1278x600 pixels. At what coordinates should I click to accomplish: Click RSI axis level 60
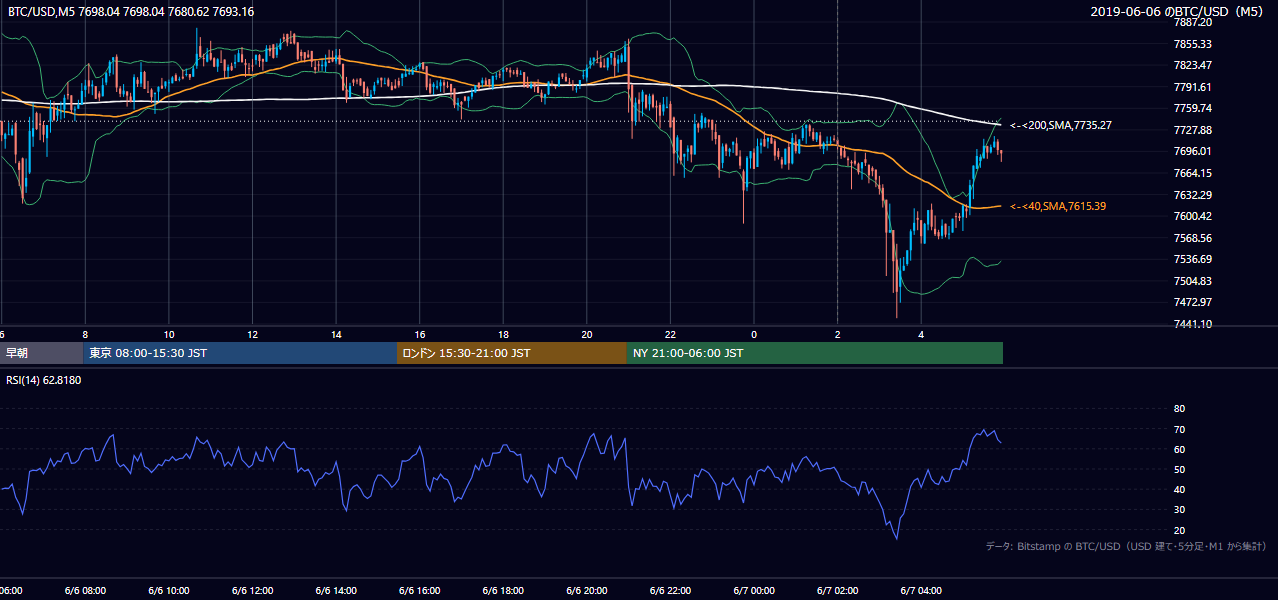point(1179,449)
